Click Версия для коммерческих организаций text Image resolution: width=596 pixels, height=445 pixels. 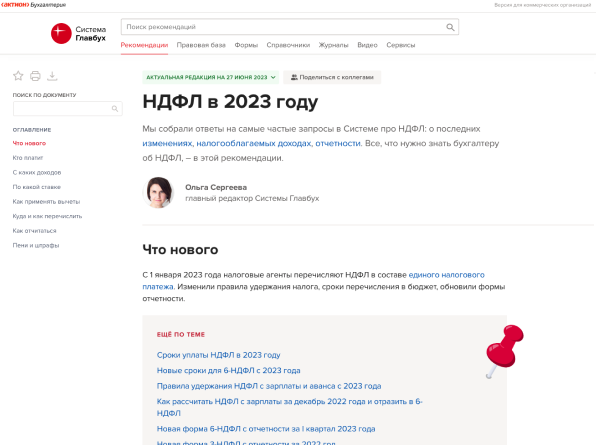542,5
